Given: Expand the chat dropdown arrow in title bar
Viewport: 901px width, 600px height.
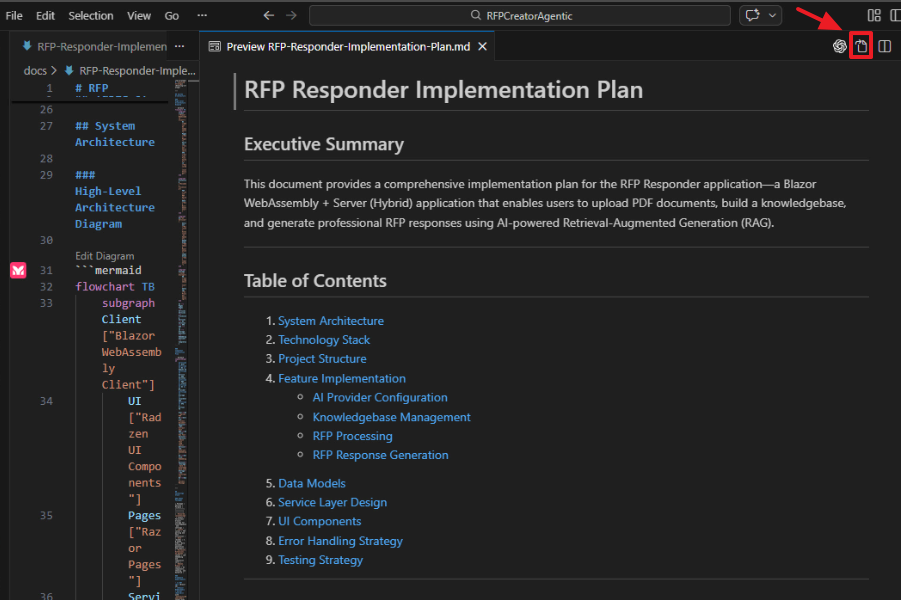Looking at the screenshot, I should (772, 16).
